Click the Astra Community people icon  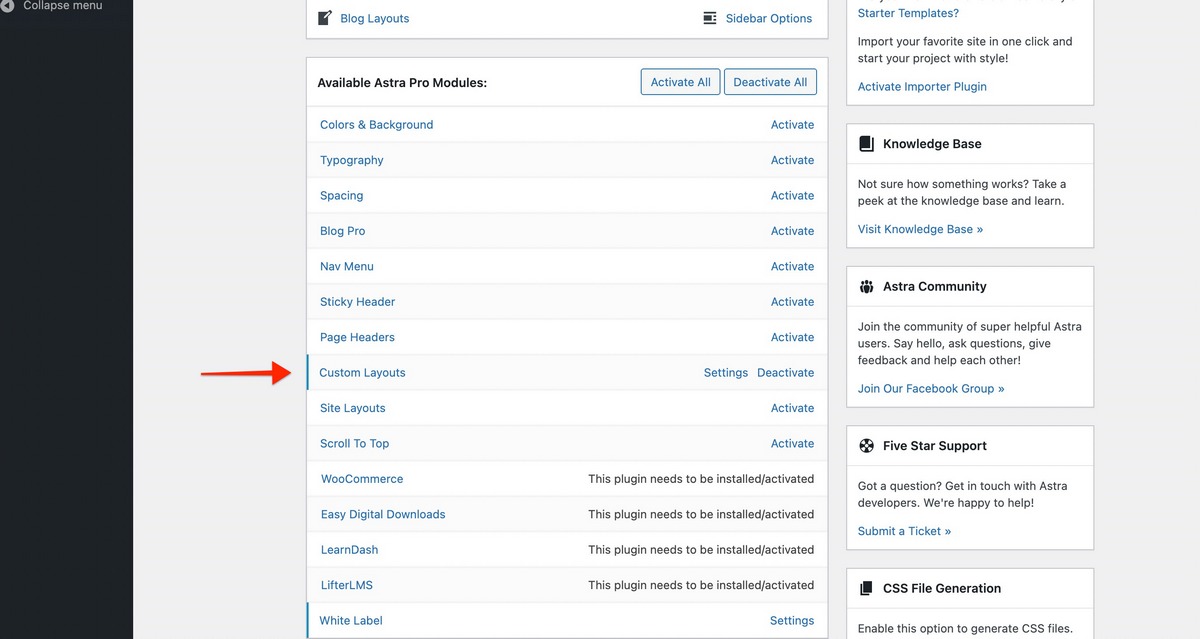click(866, 286)
